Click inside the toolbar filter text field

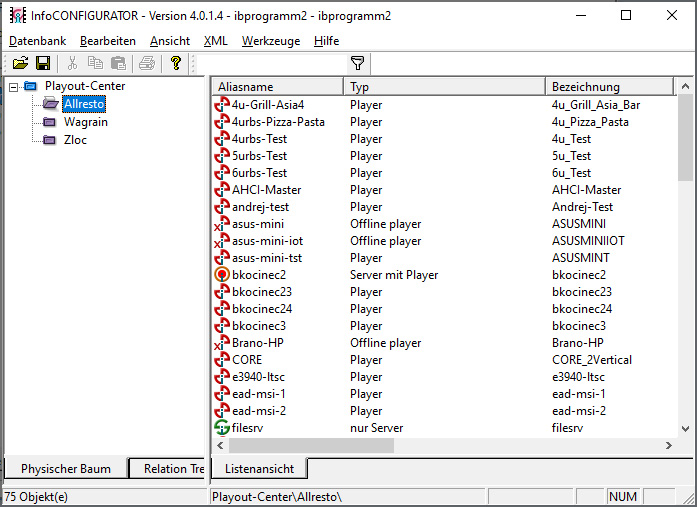[x=272, y=63]
